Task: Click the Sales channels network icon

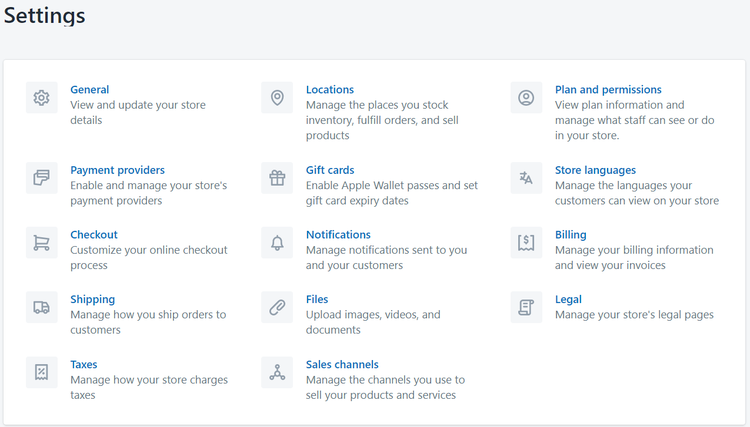Action: [277, 373]
